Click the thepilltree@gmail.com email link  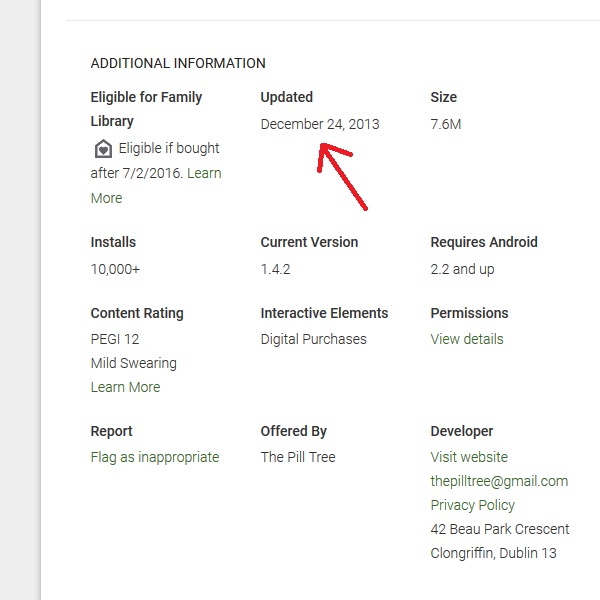(499, 481)
